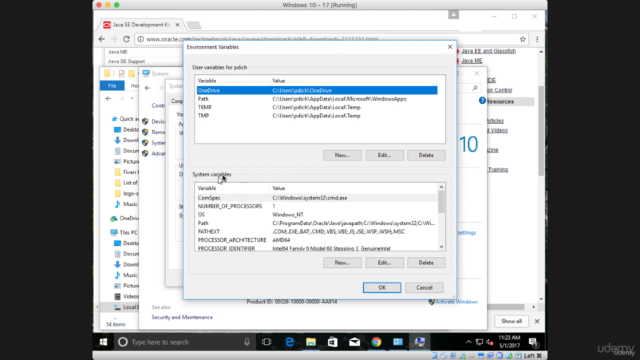
Task: Open Microsoft Store from the taskbar
Action: point(333,342)
